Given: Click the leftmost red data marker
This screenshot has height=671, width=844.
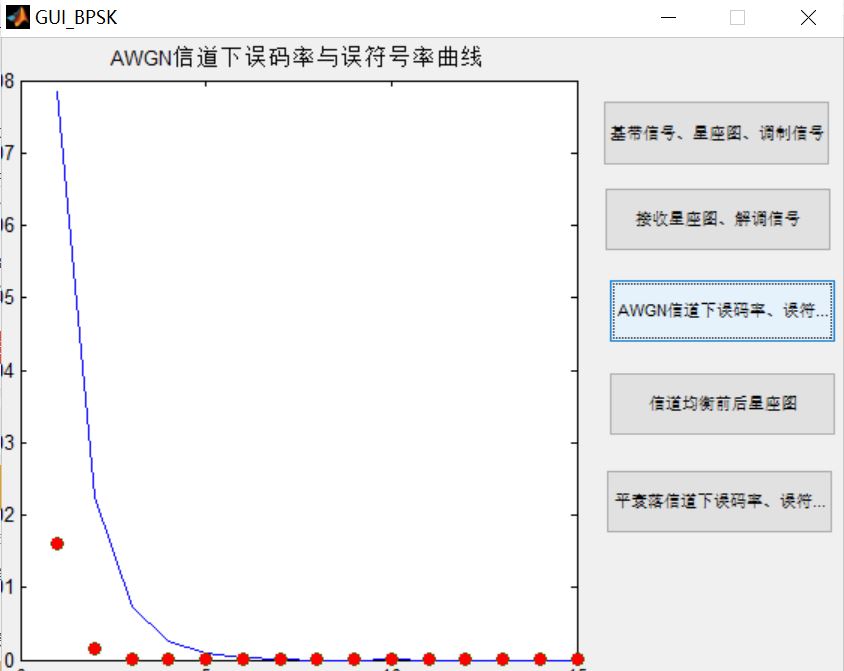Looking at the screenshot, I should click(x=56, y=544).
